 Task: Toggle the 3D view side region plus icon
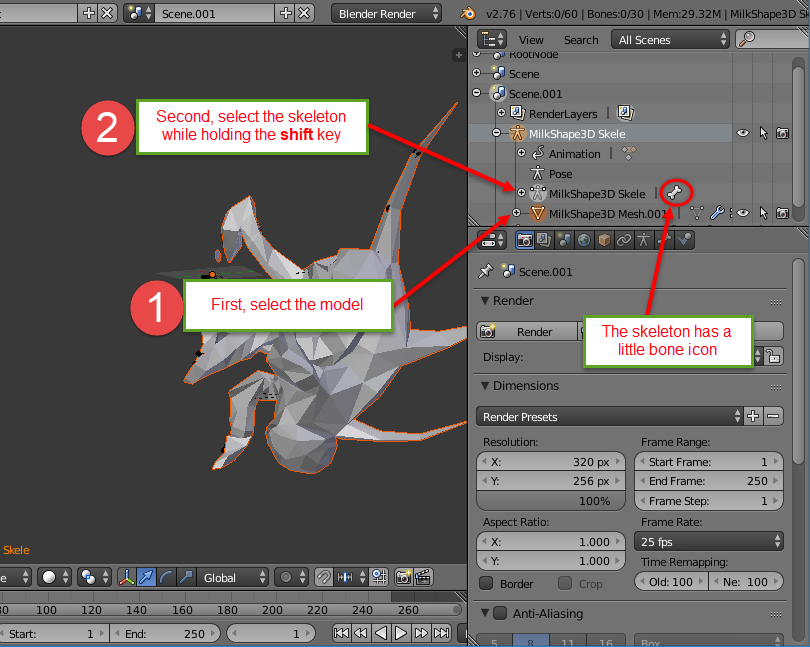[x=458, y=55]
